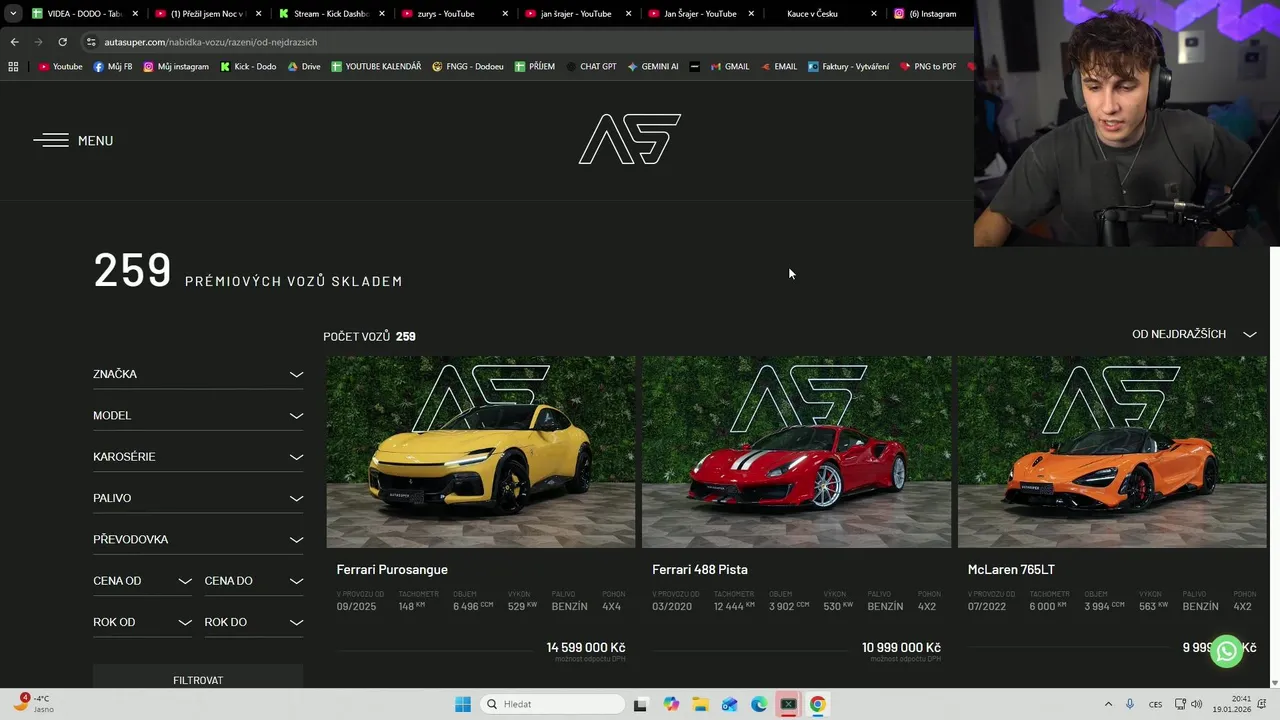Open the CENA DO dropdown
Screen dimensions: 1280x720
tap(254, 581)
